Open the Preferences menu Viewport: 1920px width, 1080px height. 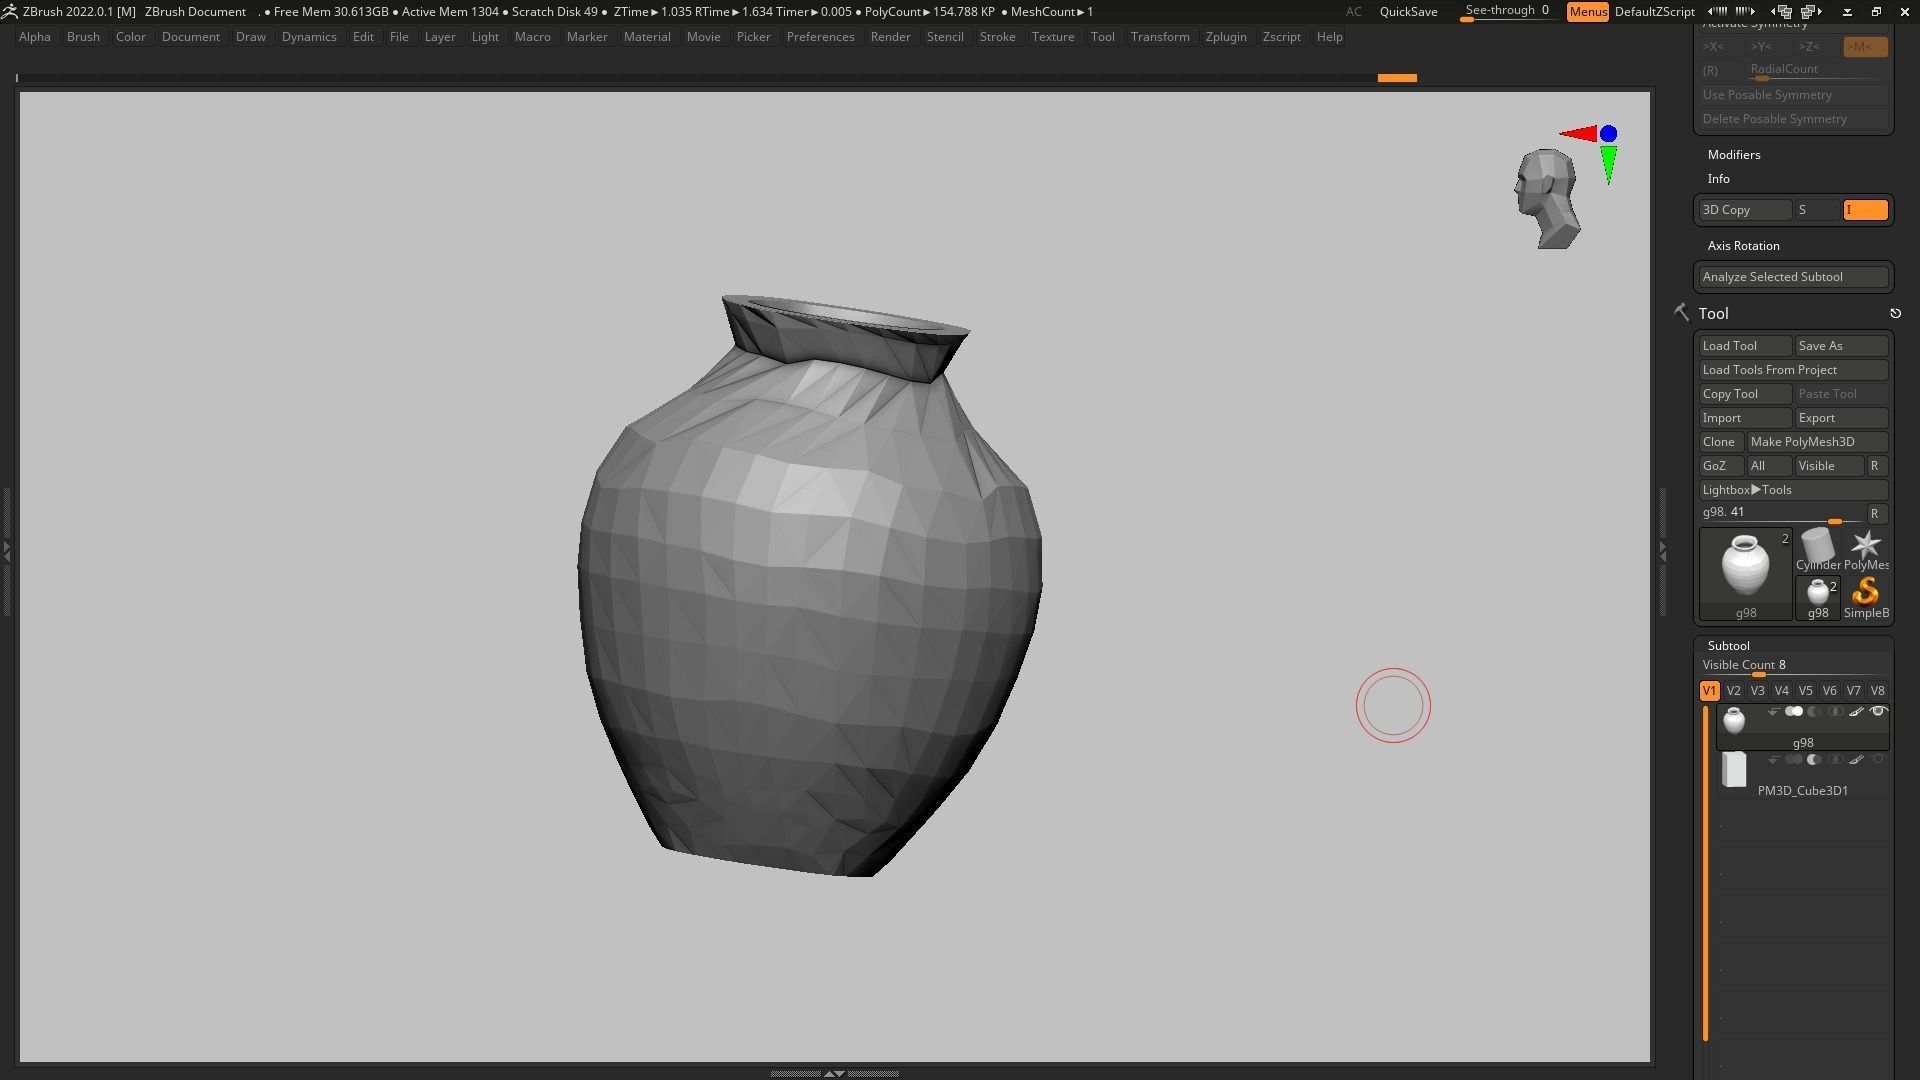click(x=820, y=37)
